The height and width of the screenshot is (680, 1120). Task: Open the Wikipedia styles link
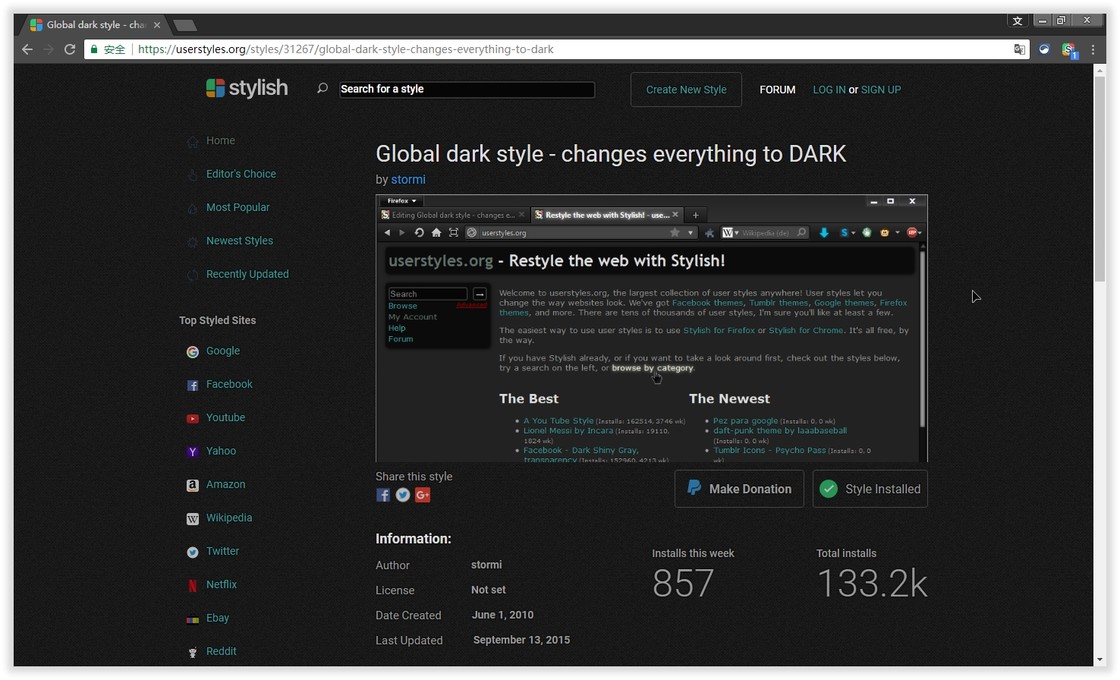pos(229,518)
